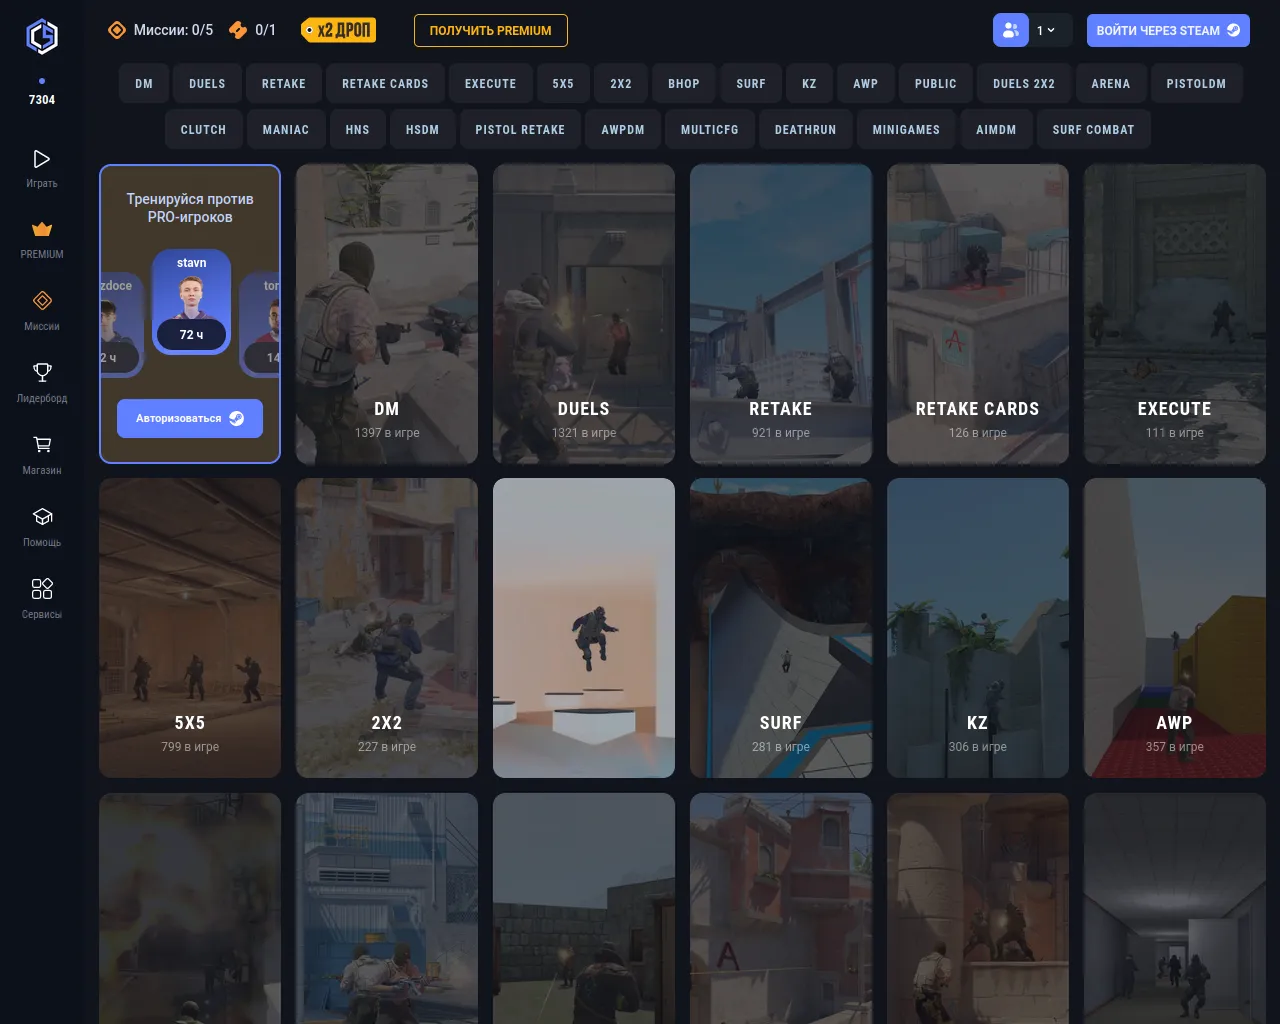The height and width of the screenshot is (1024, 1280).
Task: Expand the party size dropdown
Action: [1047, 30]
